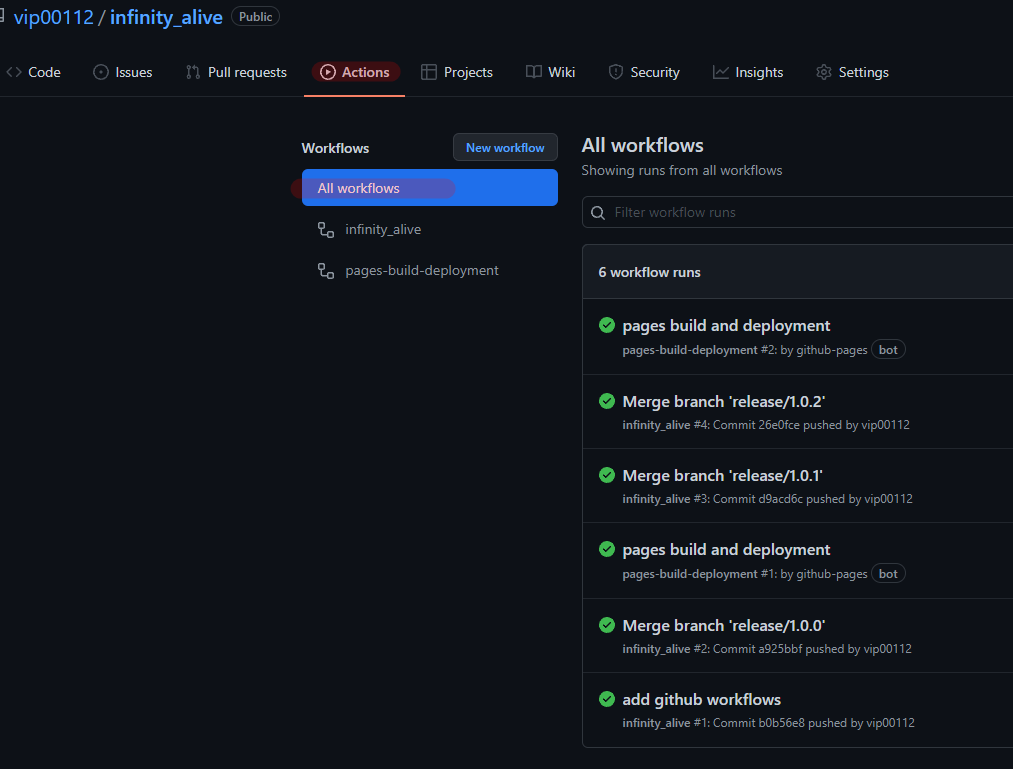Open add github workflows run
Screen dimensions: 1013x769
pos(702,700)
